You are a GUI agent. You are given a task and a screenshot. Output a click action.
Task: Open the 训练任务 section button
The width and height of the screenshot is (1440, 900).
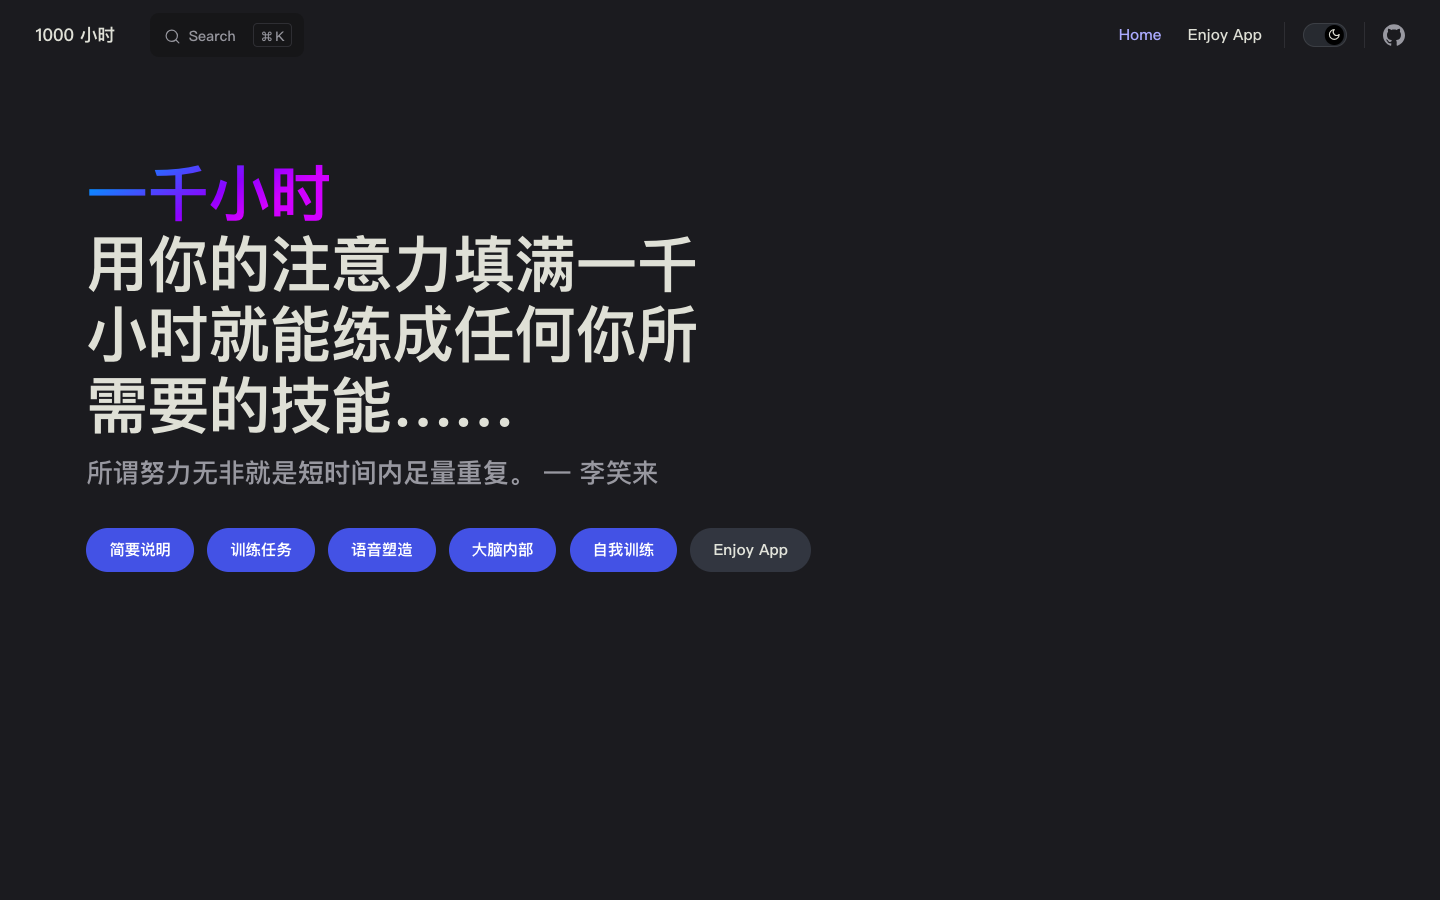click(x=261, y=550)
